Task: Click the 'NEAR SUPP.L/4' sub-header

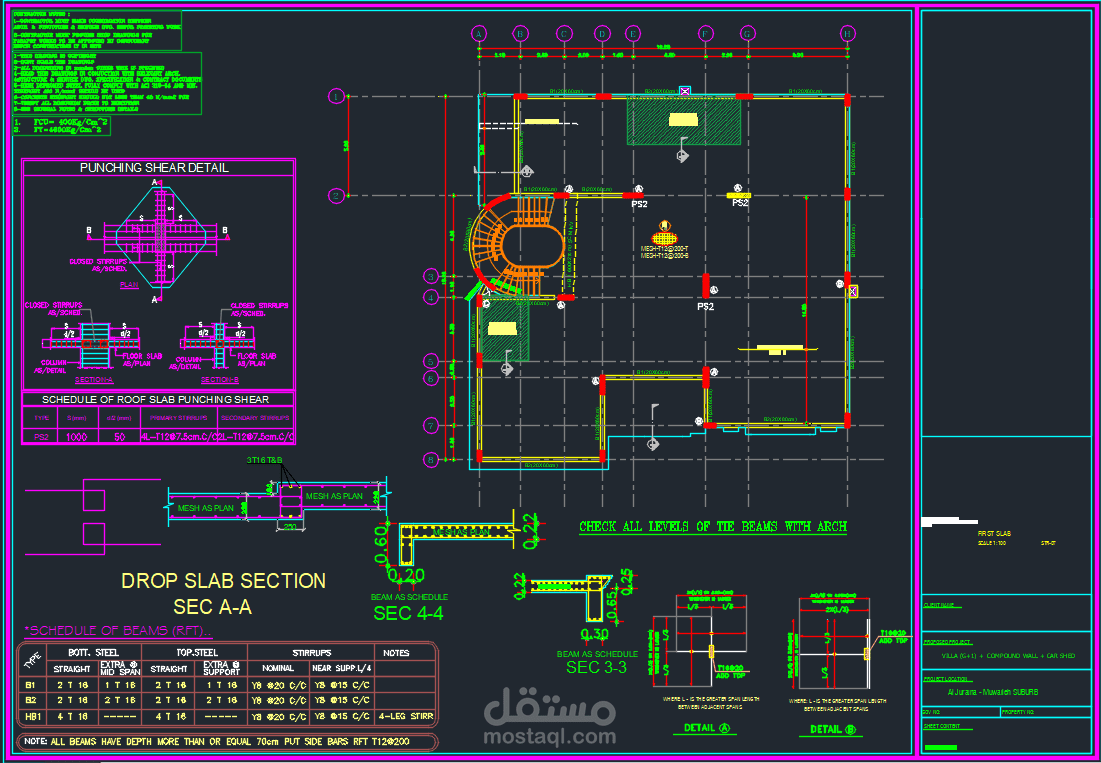Action: [342, 669]
